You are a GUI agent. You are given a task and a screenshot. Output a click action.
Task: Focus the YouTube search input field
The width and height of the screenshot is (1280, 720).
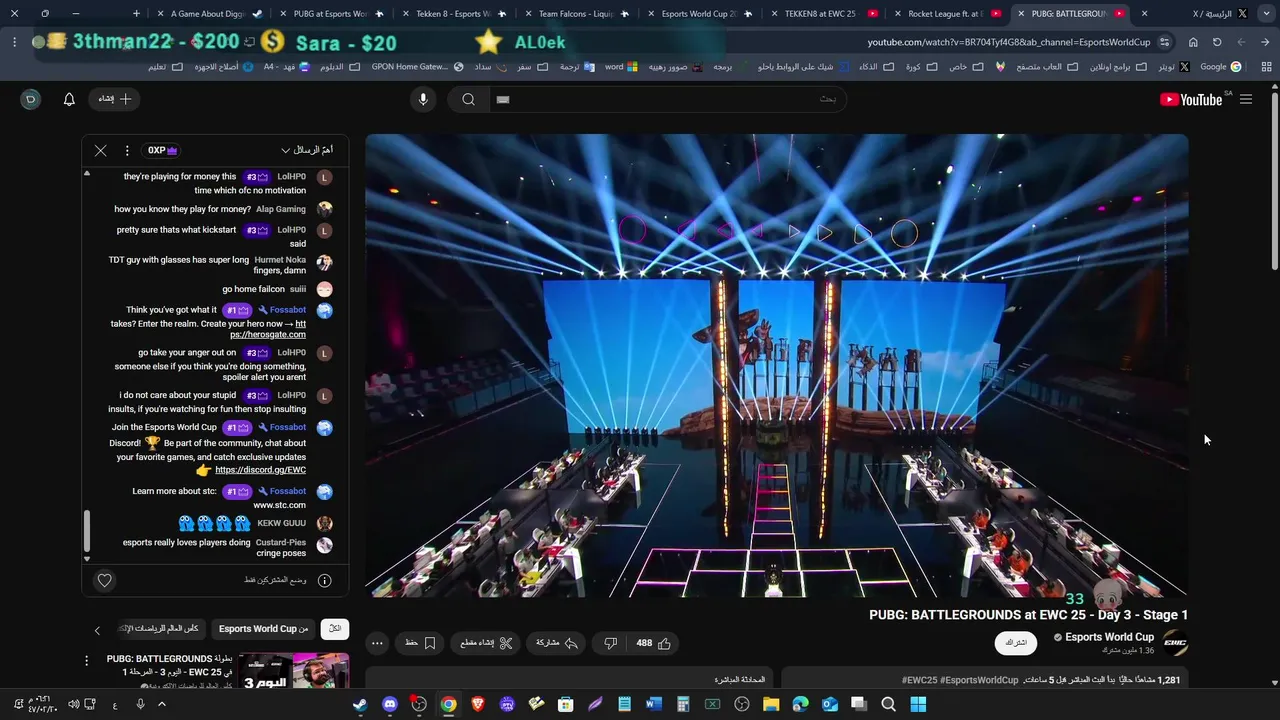pyautogui.click(x=667, y=99)
